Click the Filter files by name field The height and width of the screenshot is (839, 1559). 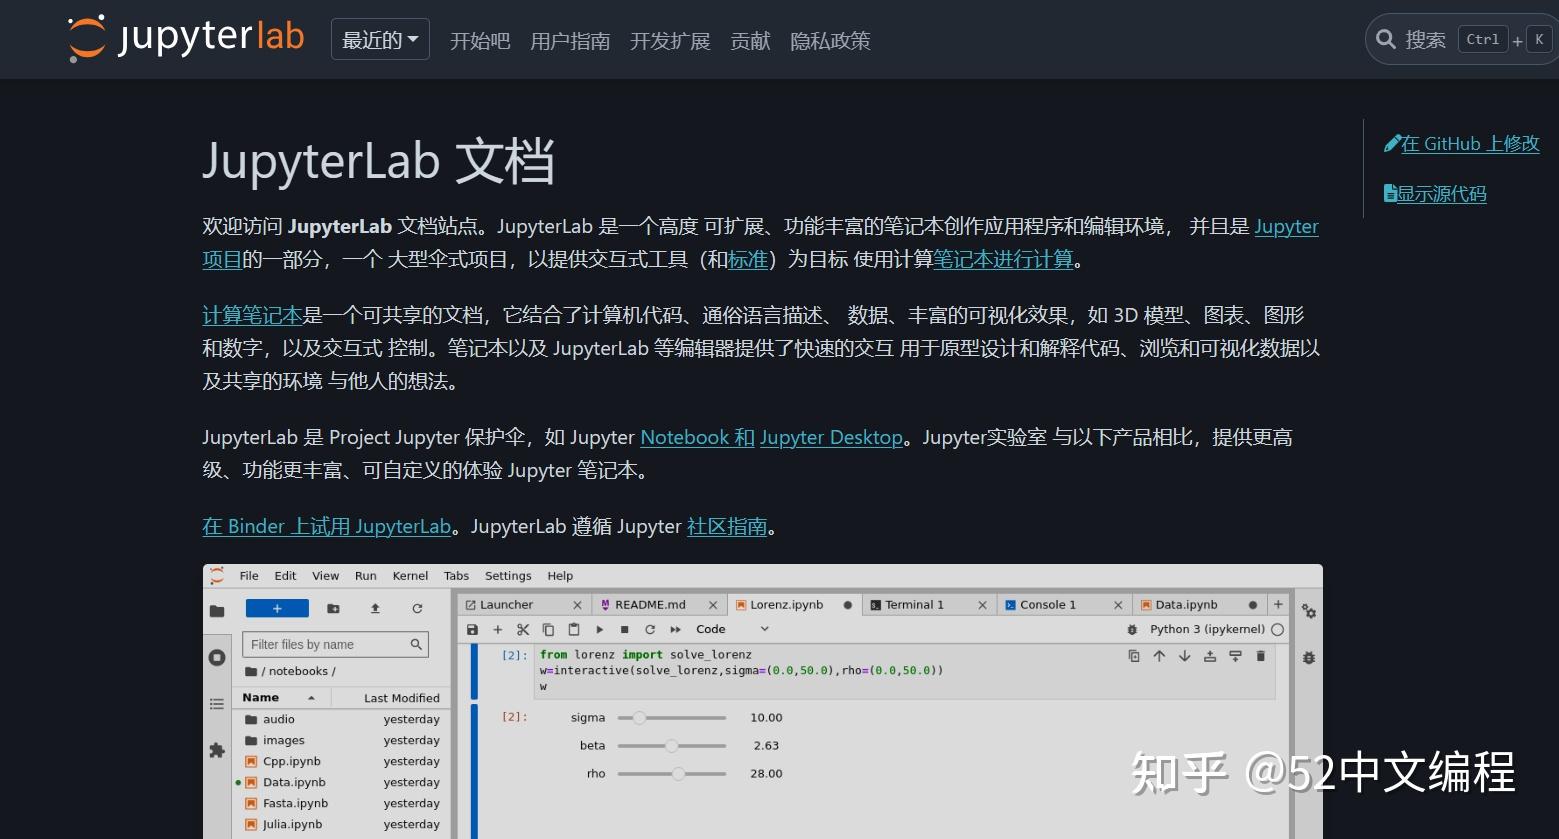click(x=333, y=644)
